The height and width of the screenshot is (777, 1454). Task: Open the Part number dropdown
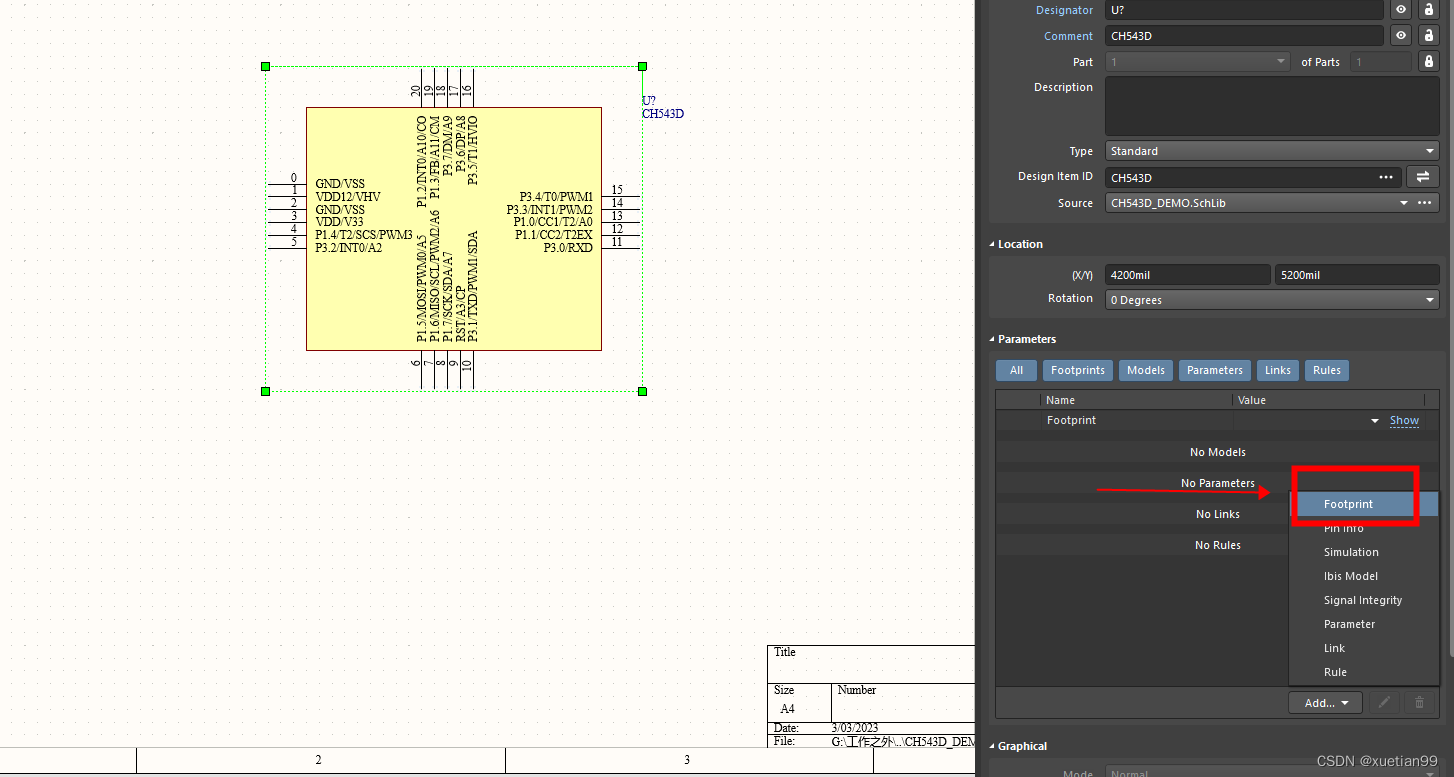[x=1198, y=62]
